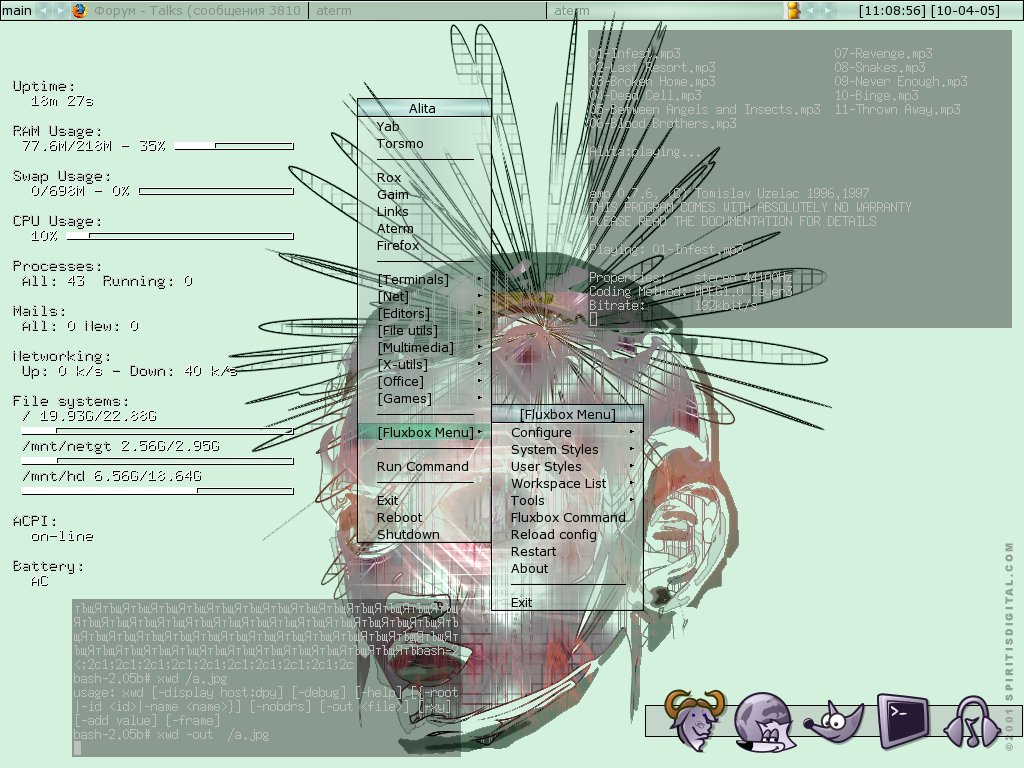This screenshot has height=768, width=1024.
Task: Launch Torsmo from the Alita menu
Action: tap(424, 144)
